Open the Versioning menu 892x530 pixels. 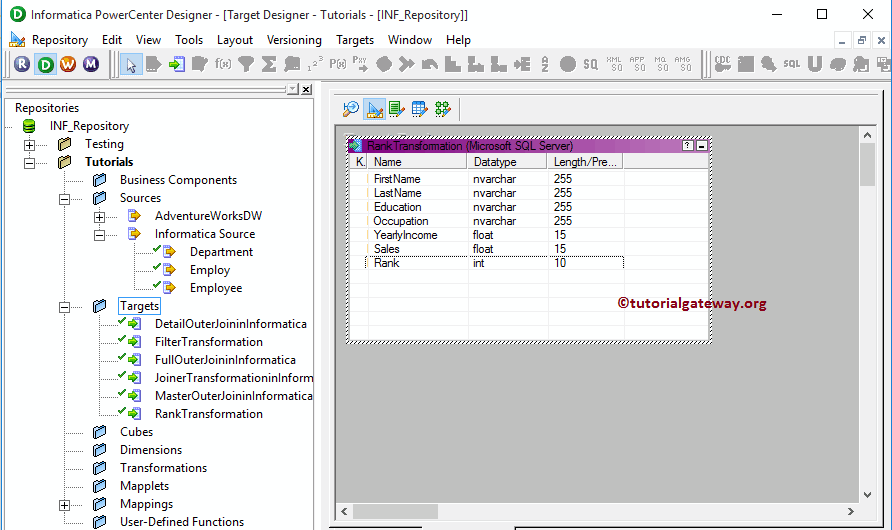294,40
